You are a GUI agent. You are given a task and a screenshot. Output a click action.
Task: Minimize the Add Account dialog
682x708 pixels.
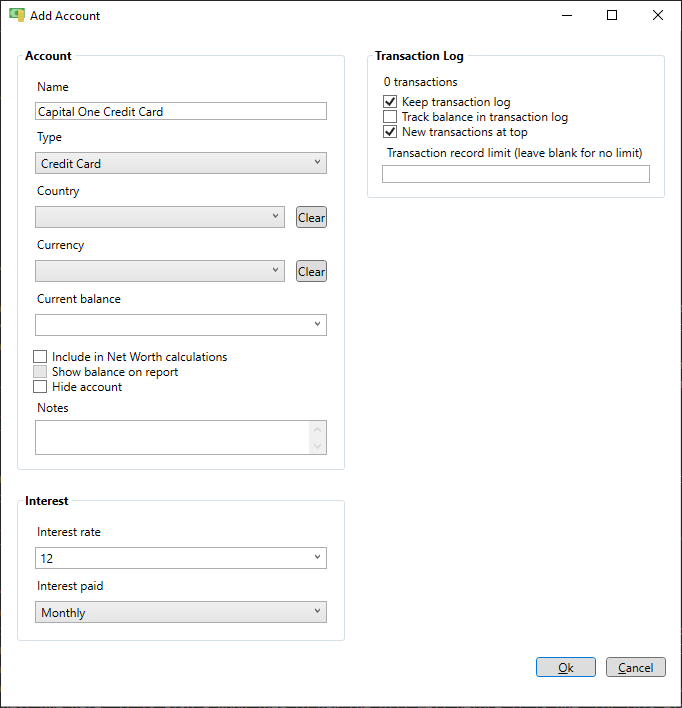click(x=567, y=15)
